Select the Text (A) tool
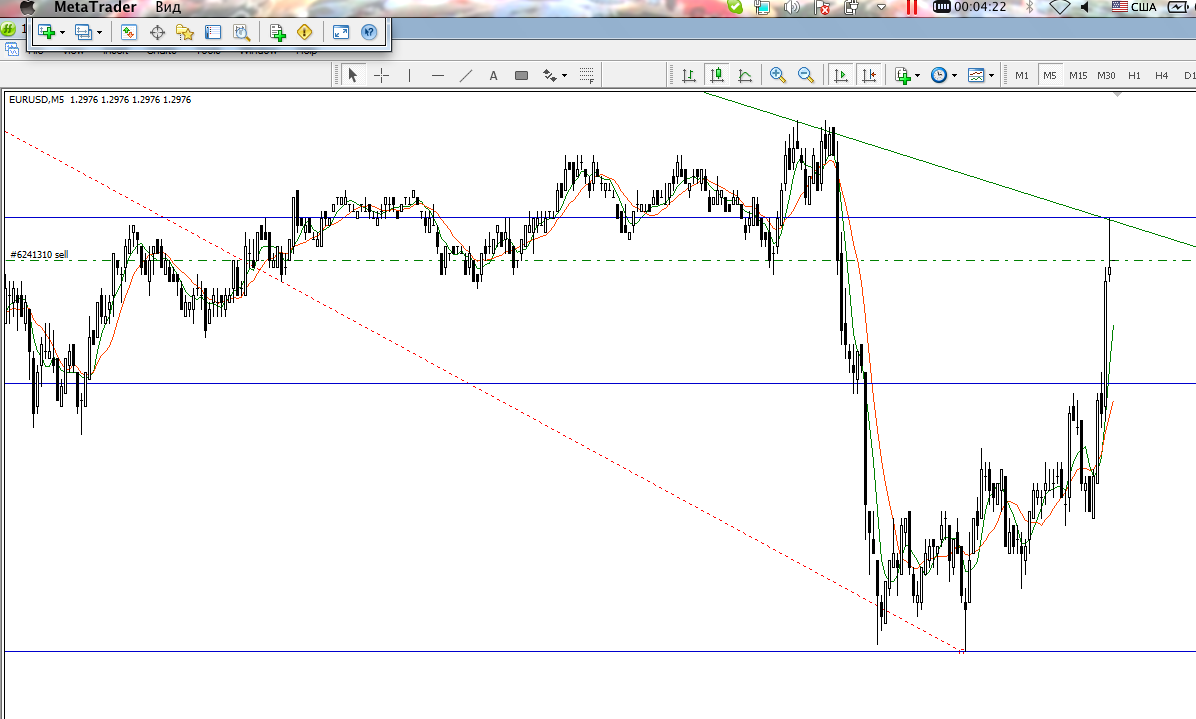 pyautogui.click(x=494, y=75)
